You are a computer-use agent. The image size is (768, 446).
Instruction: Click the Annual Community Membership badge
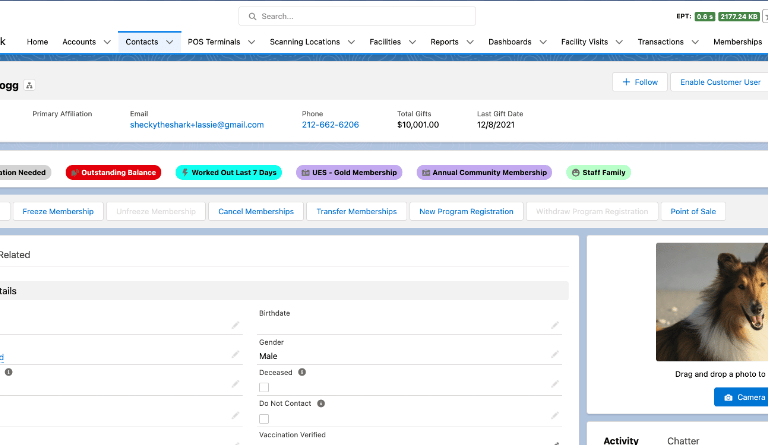tap(484, 172)
